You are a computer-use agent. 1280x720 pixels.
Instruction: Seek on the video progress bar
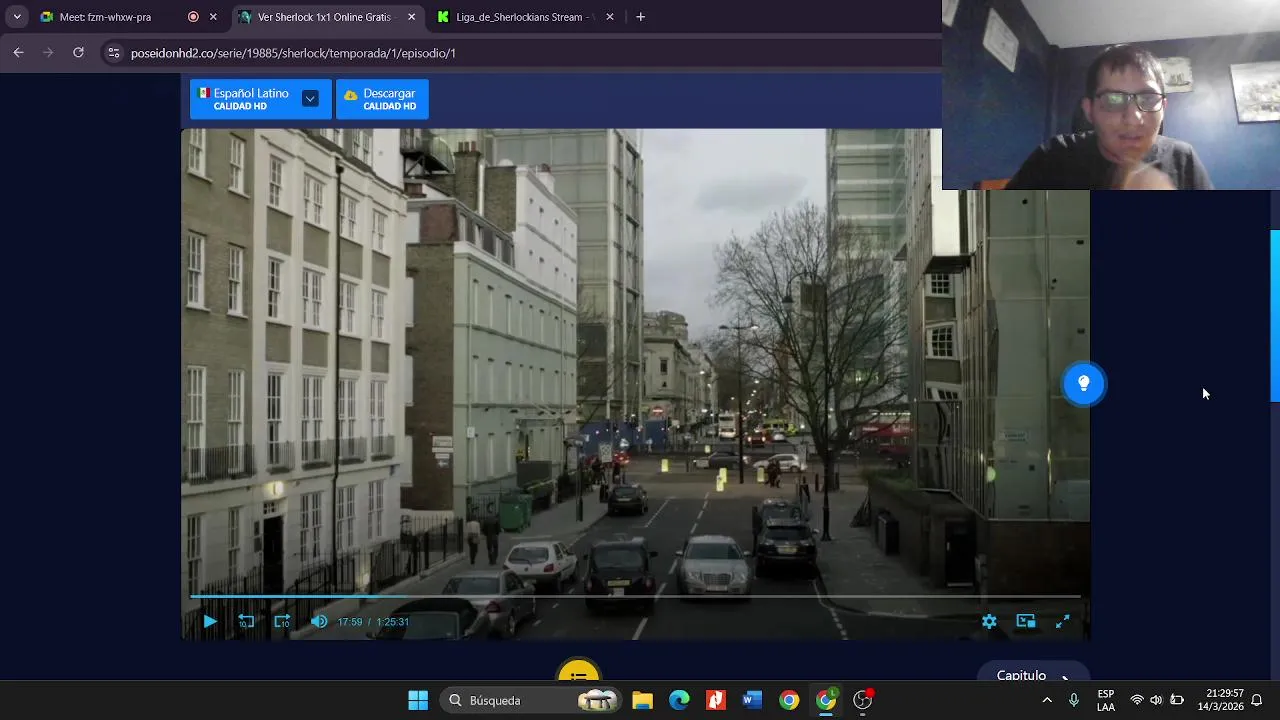pos(635,596)
